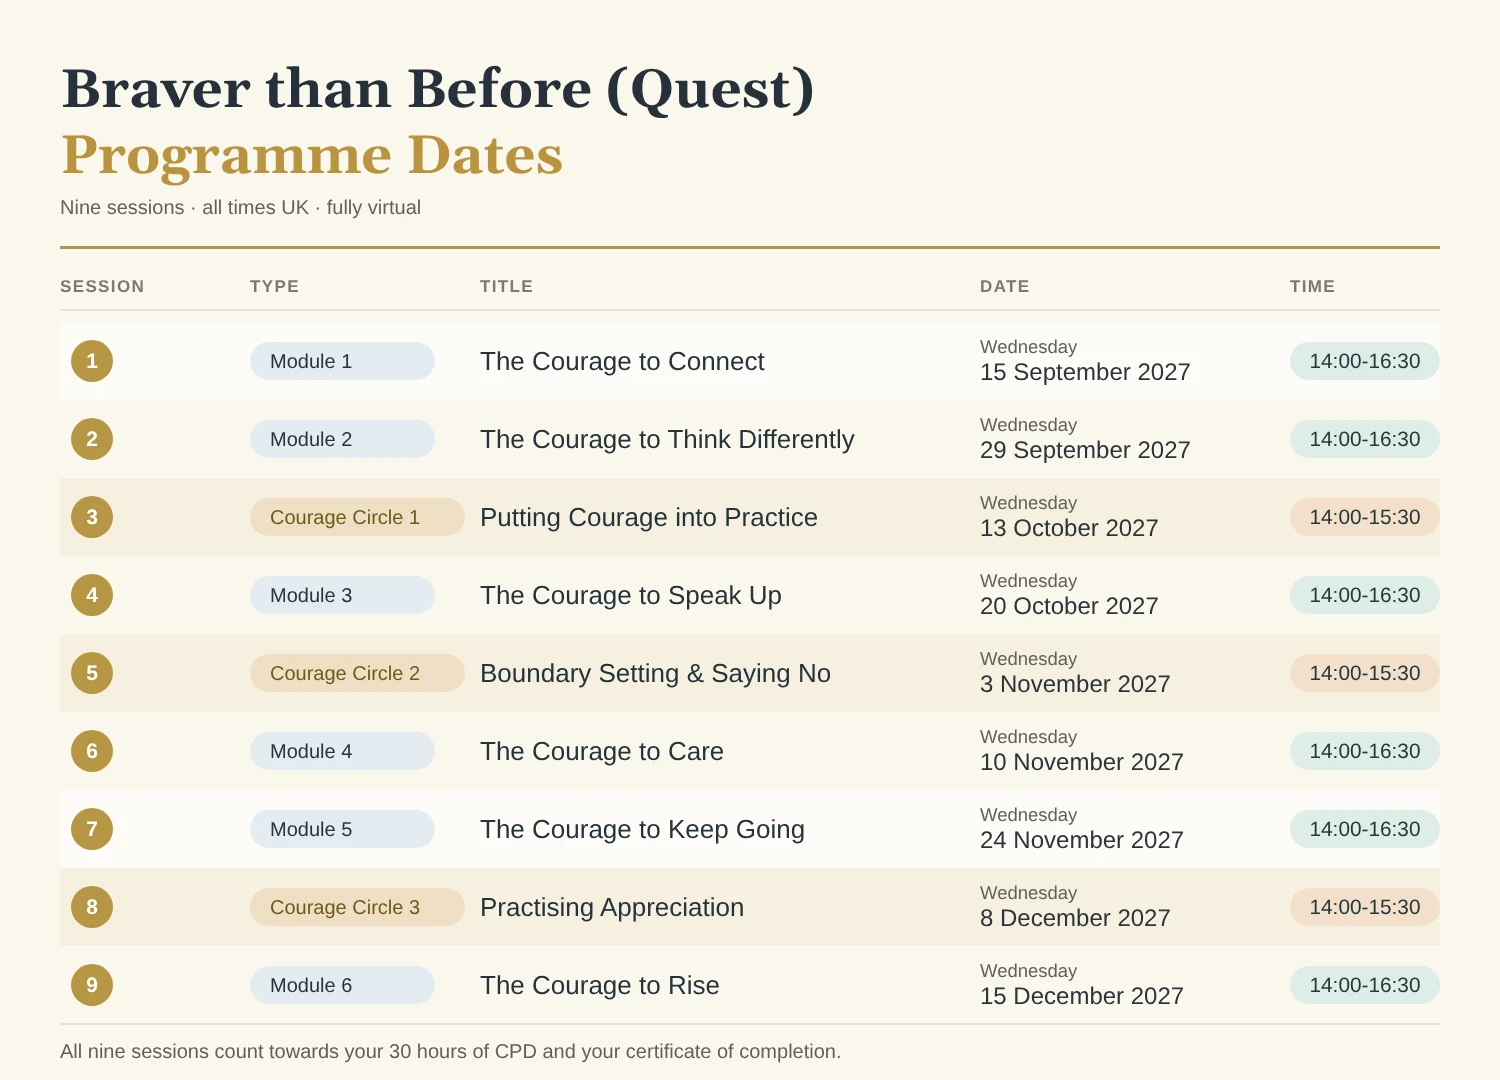Select the Courage Circle 3 pill
This screenshot has height=1080, width=1500.
point(357,907)
